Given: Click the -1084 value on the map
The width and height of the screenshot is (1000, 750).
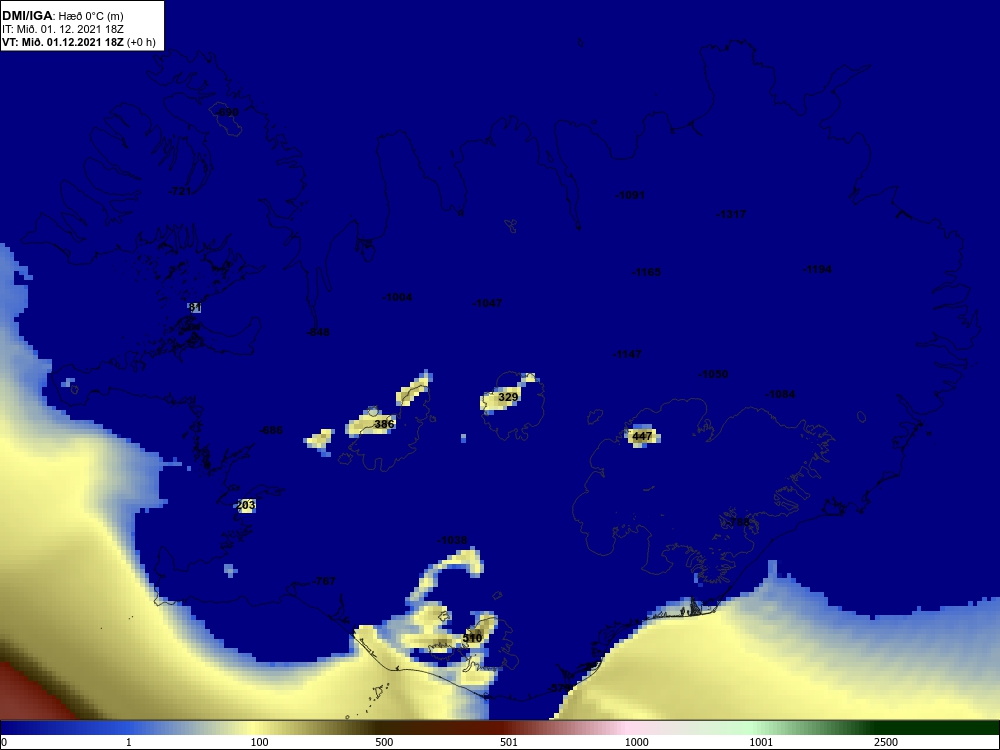Looking at the screenshot, I should [x=780, y=394].
